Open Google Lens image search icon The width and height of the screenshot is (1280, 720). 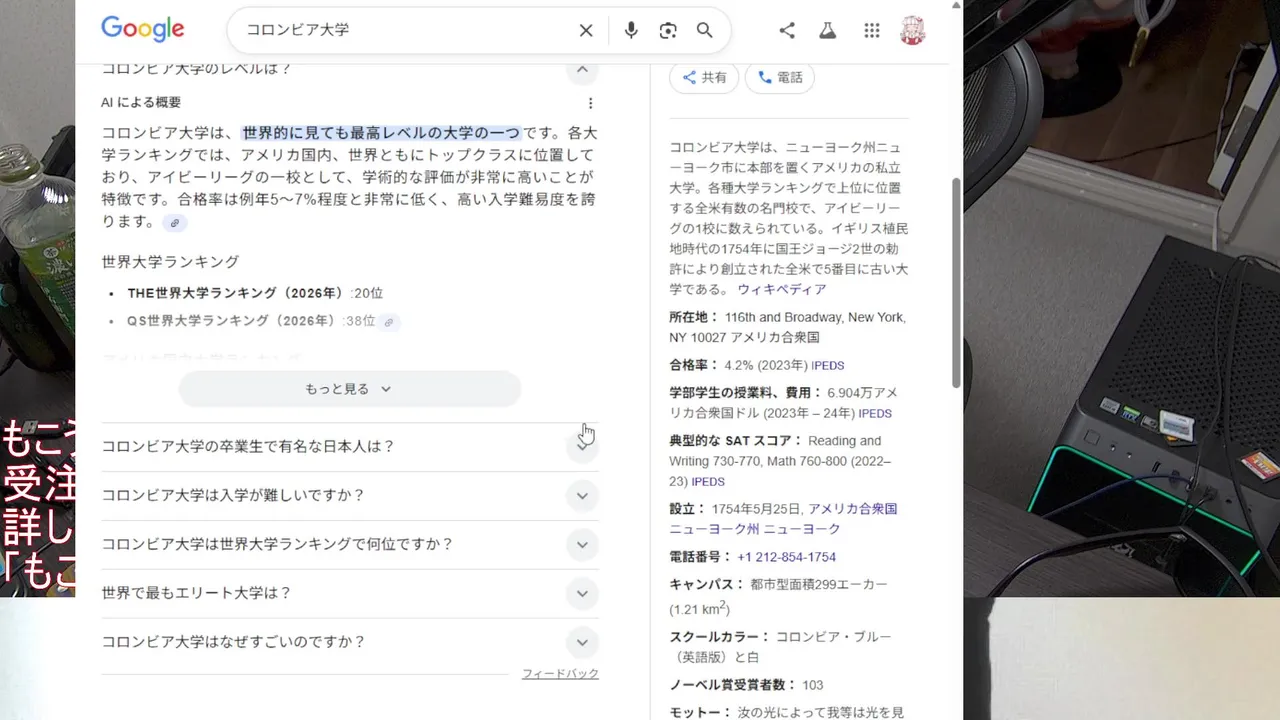point(668,31)
